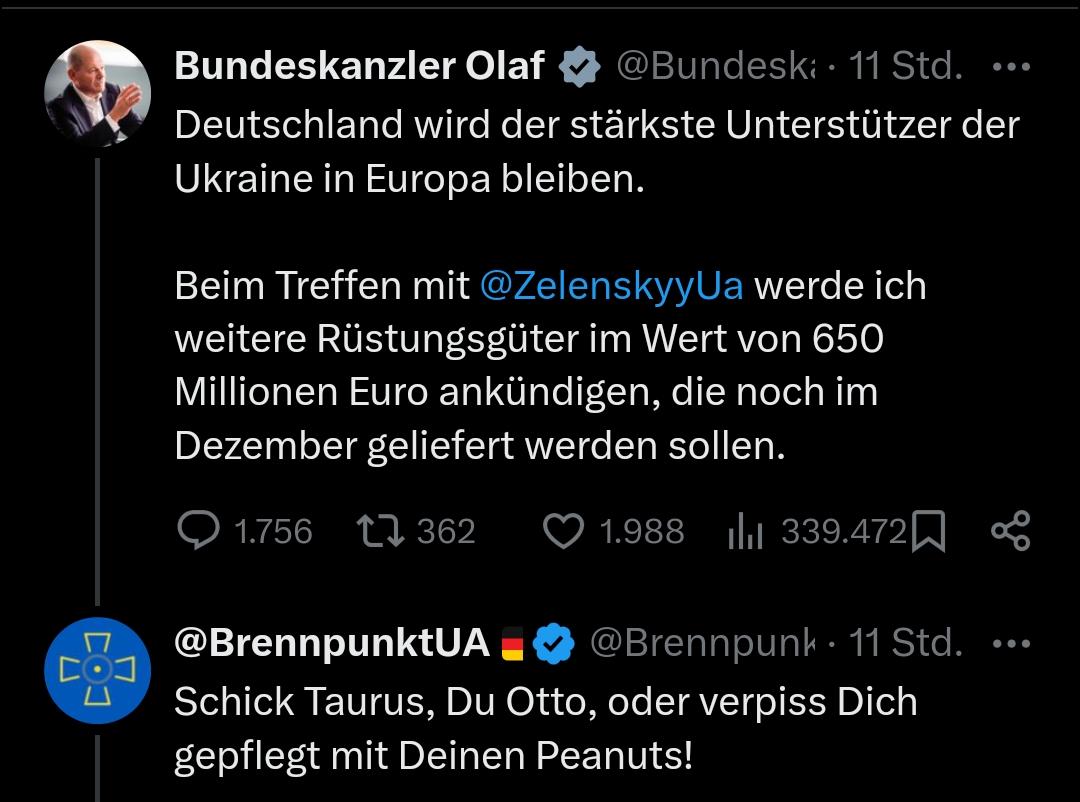
Task: Click the @ZelenskyyUa mention link
Action: (x=611, y=286)
